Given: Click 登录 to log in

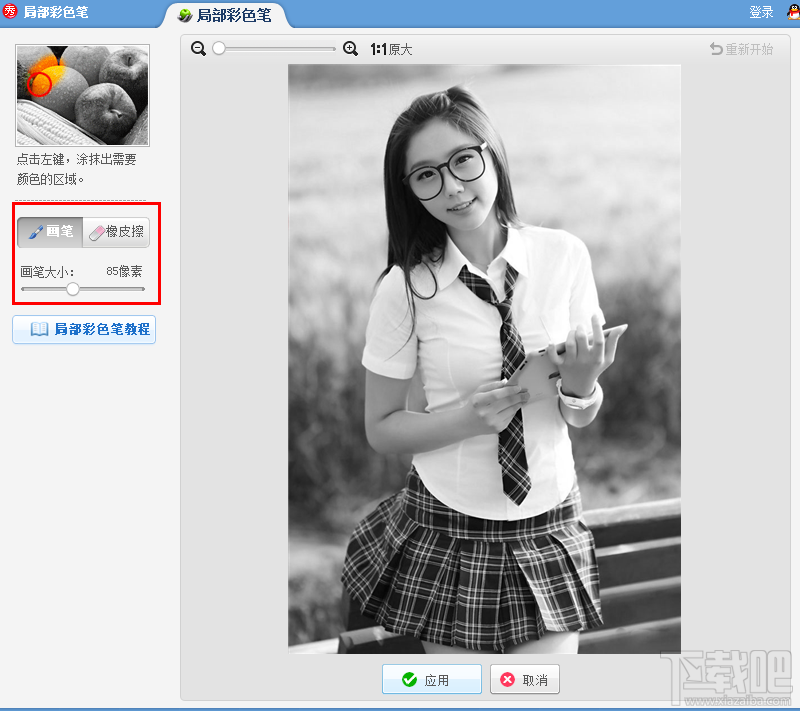Looking at the screenshot, I should [760, 11].
